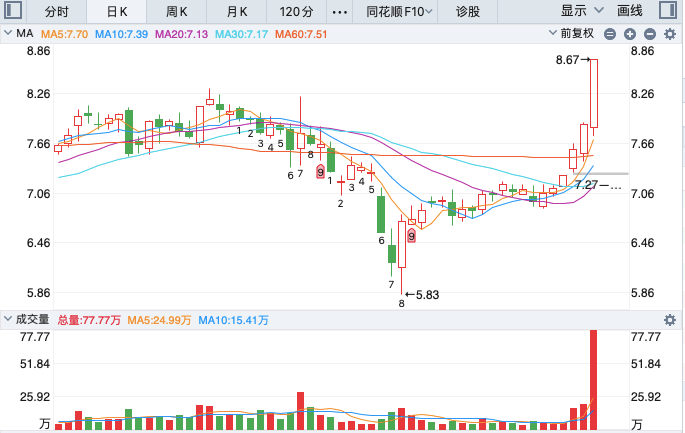This screenshot has width=685, height=433.
Task: Select the 日K tab
Action: 117,11
